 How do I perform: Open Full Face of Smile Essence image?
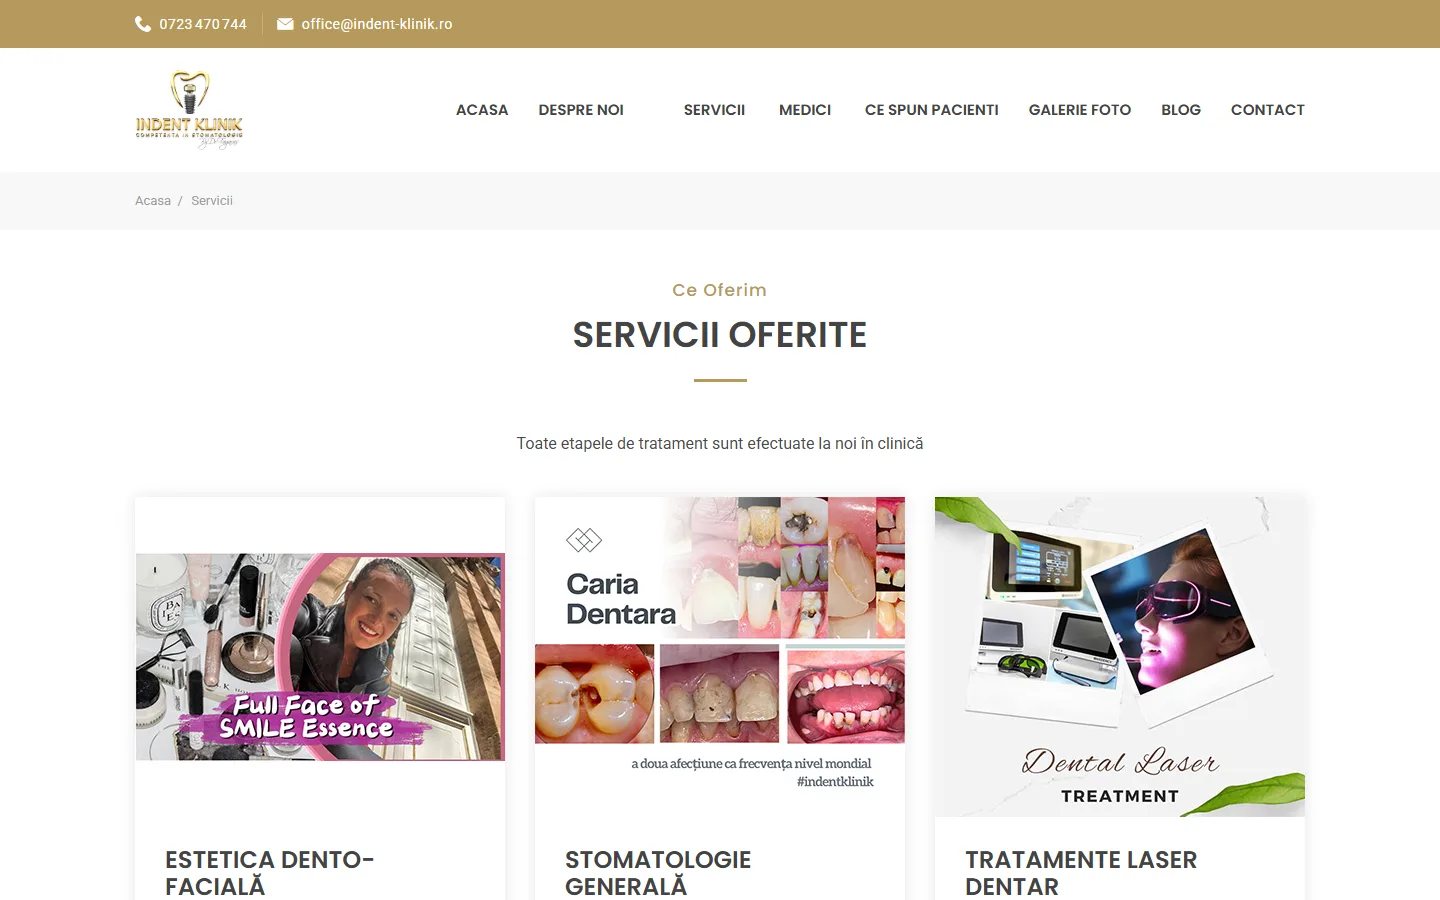(320, 657)
